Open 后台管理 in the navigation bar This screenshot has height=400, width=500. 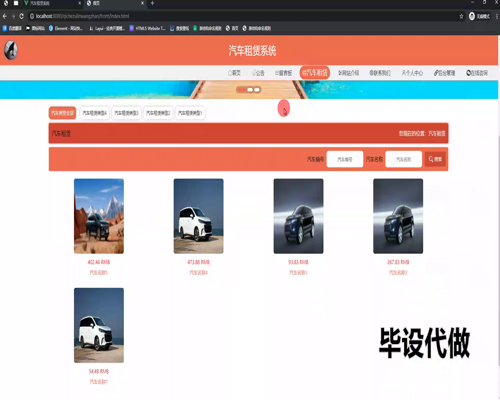444,73
